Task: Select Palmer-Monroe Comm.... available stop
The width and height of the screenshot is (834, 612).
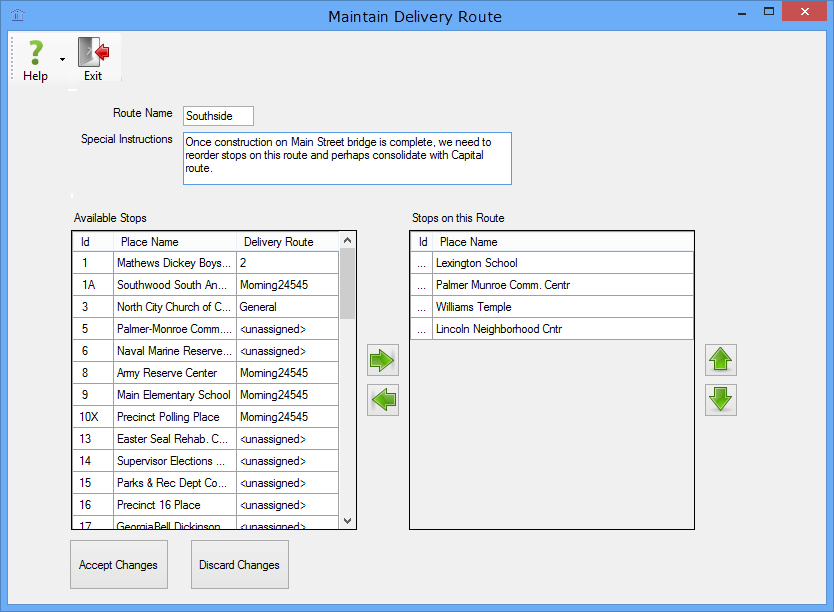Action: coord(205,329)
